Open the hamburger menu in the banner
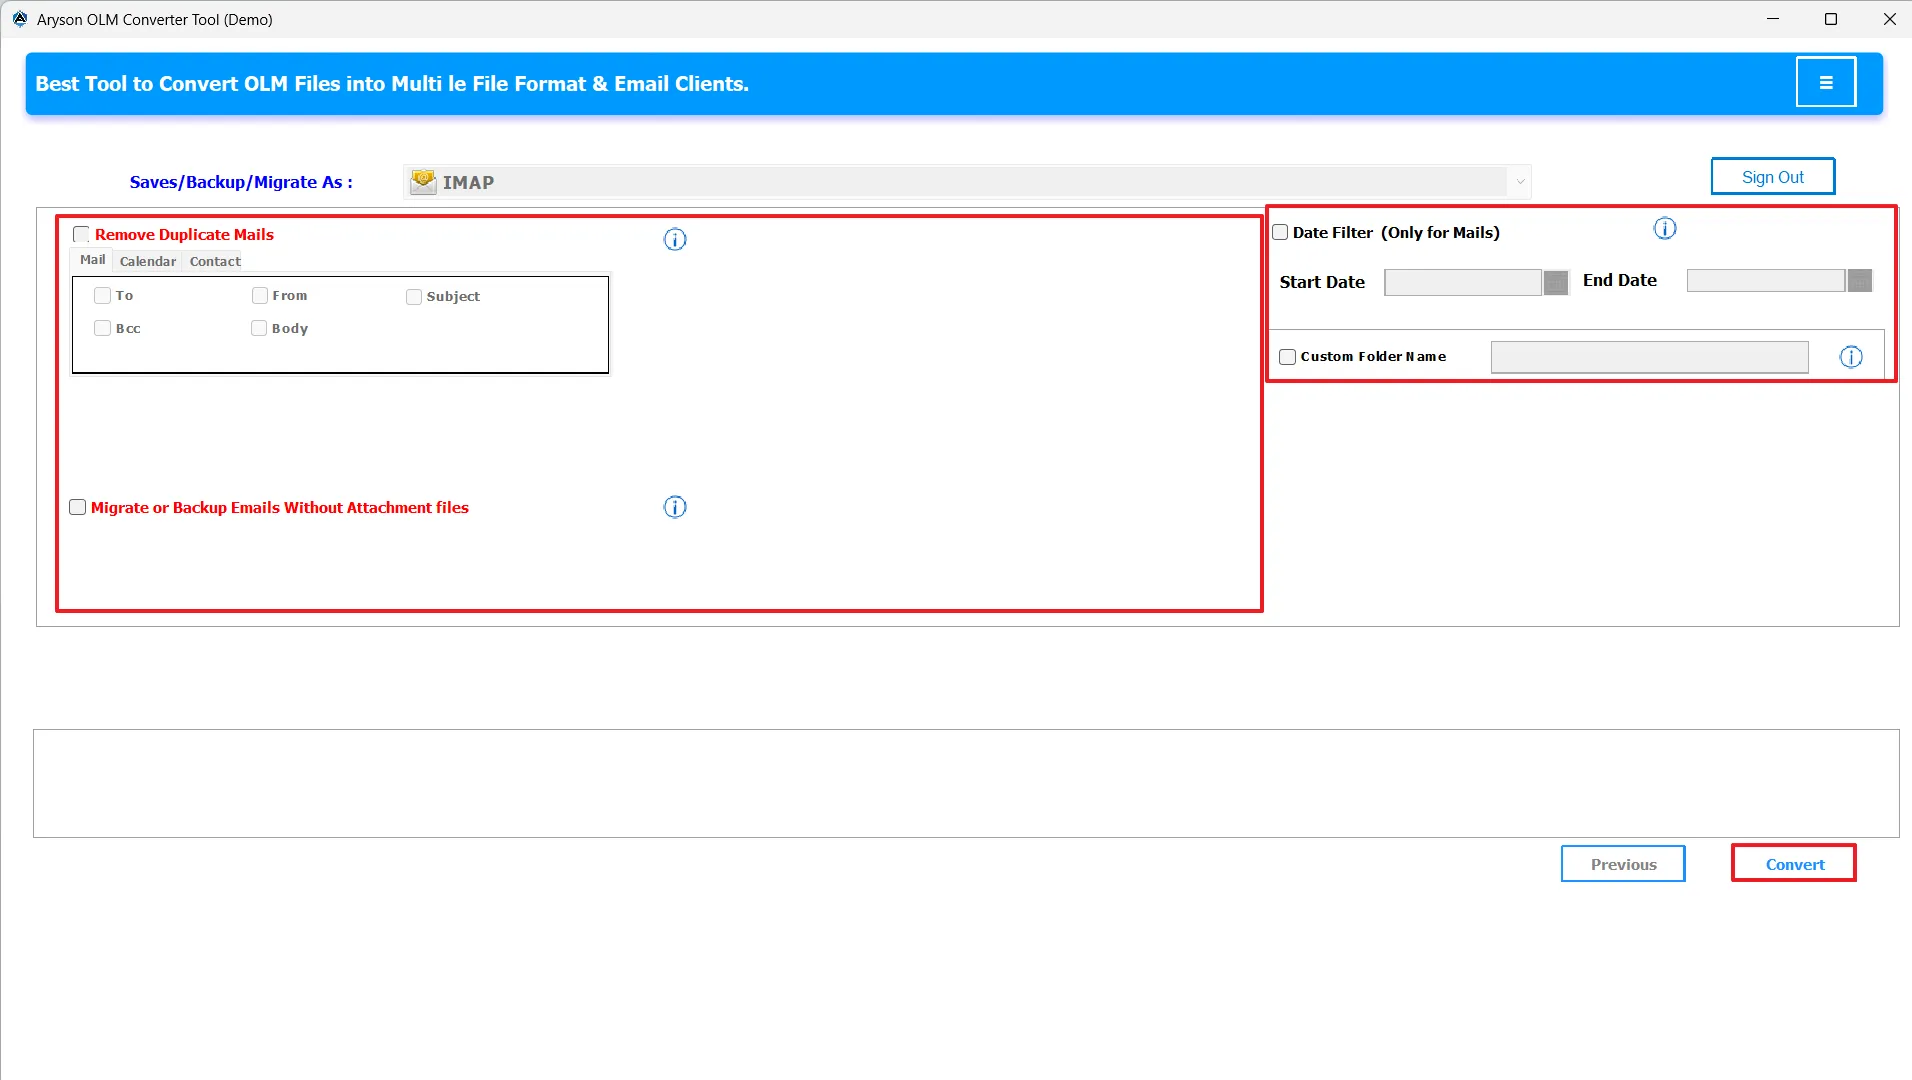 click(1825, 82)
